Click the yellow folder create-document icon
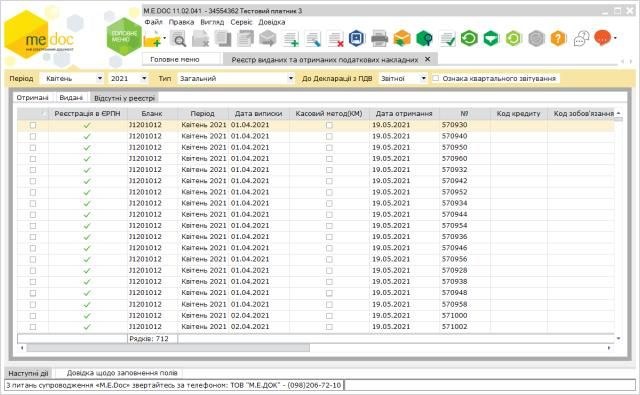This screenshot has width=640, height=395. pyautogui.click(x=152, y=39)
